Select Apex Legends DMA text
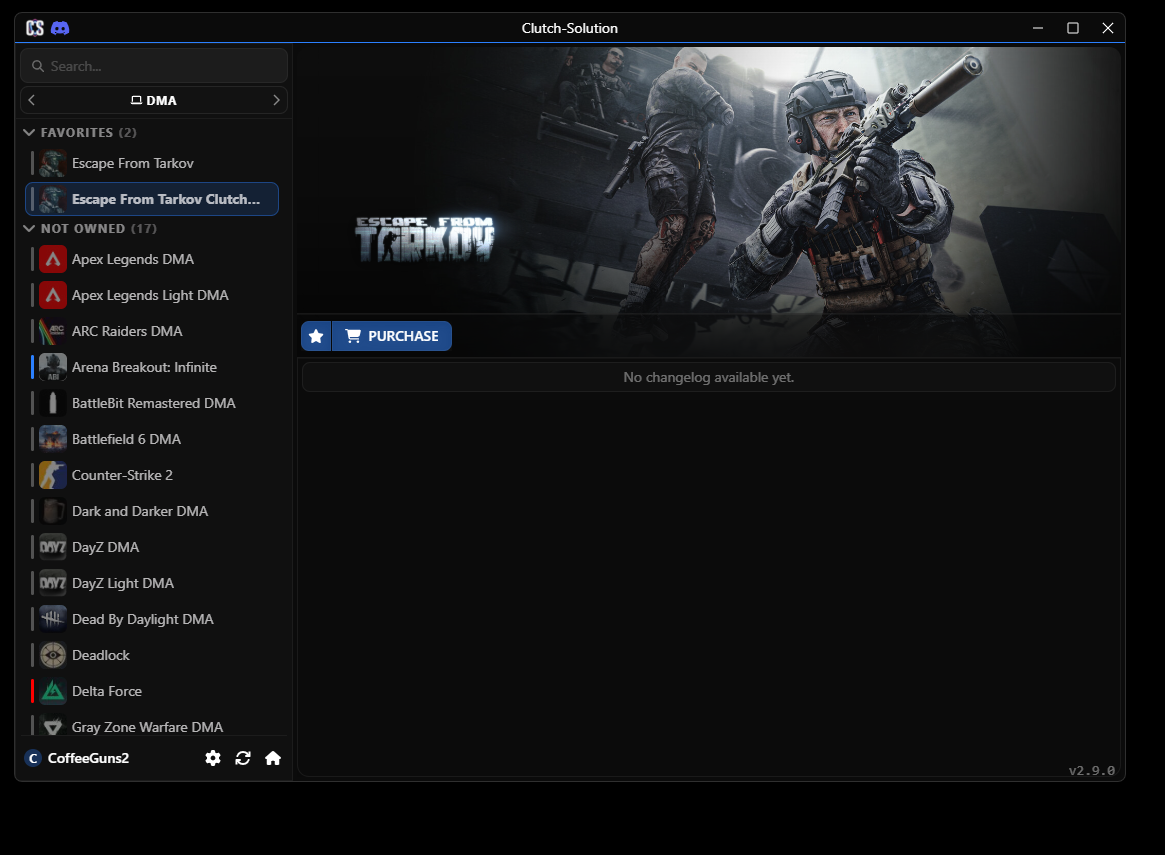Viewport: 1165px width, 855px height. point(133,259)
